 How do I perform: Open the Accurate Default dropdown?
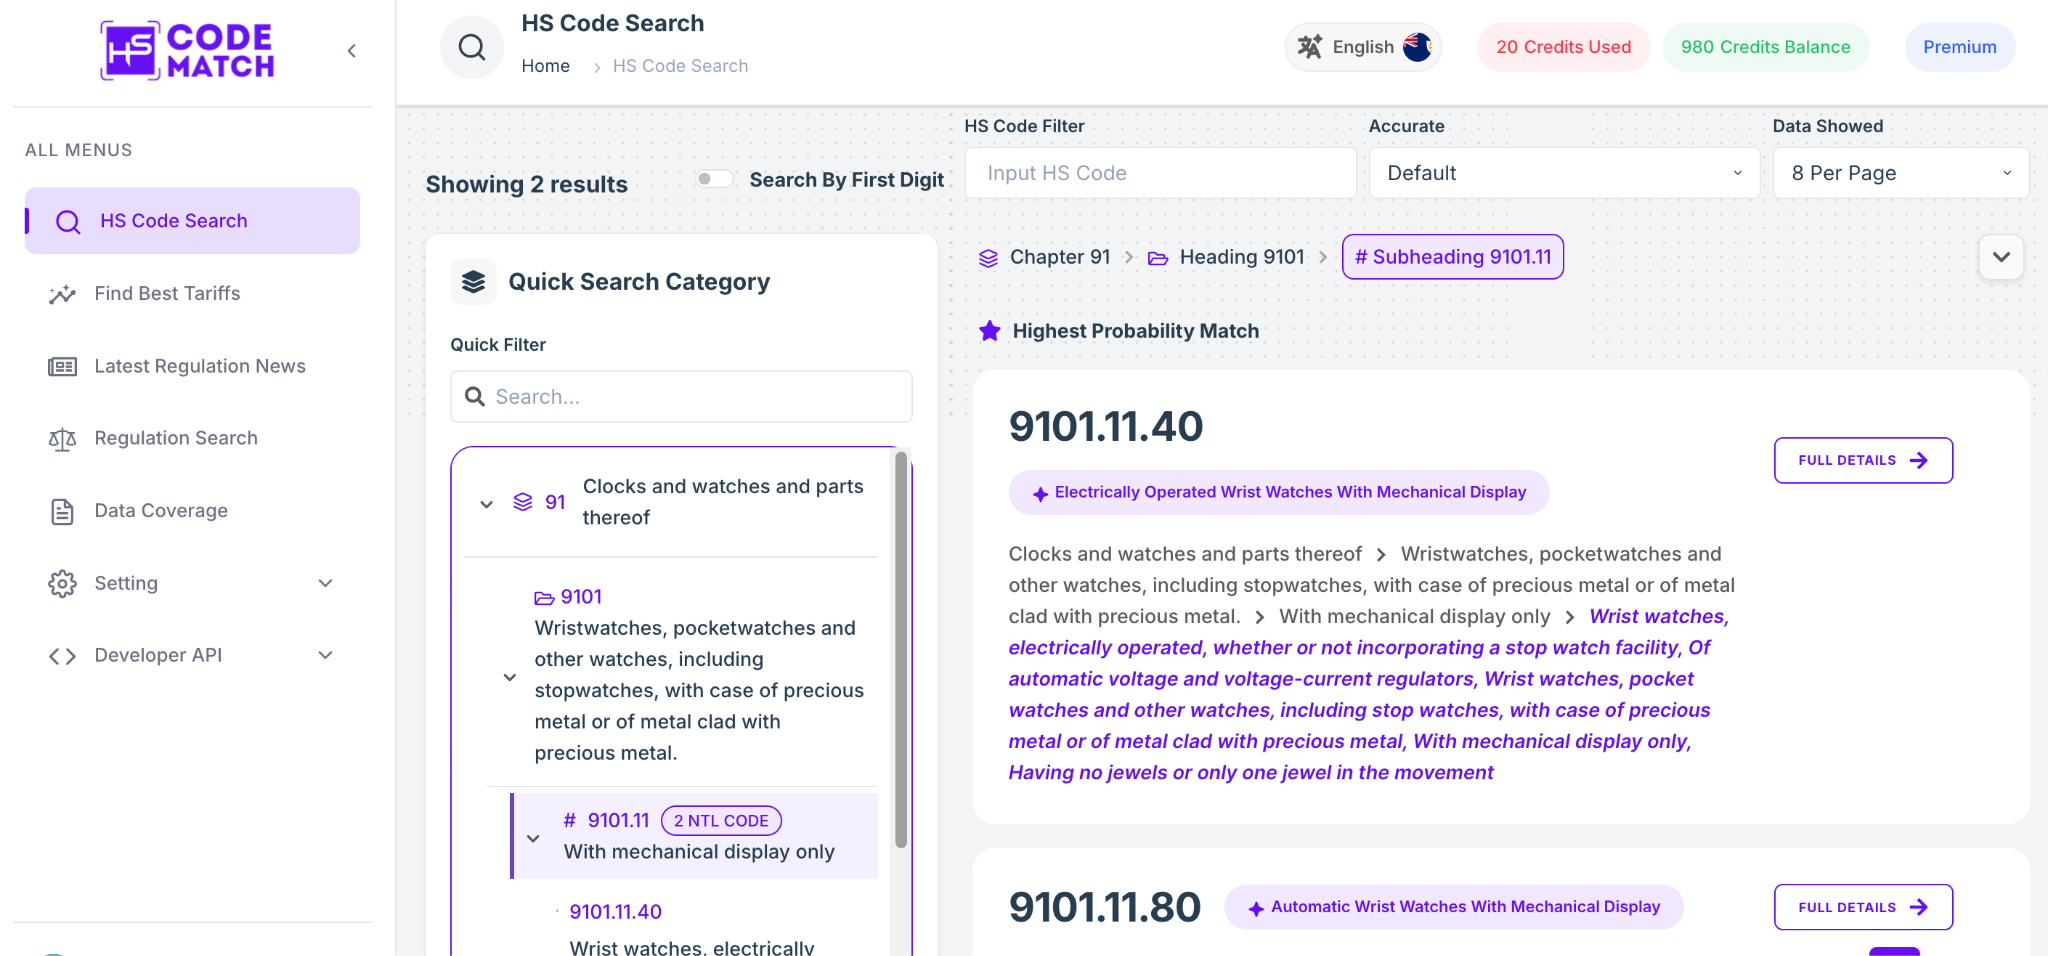click(1564, 173)
